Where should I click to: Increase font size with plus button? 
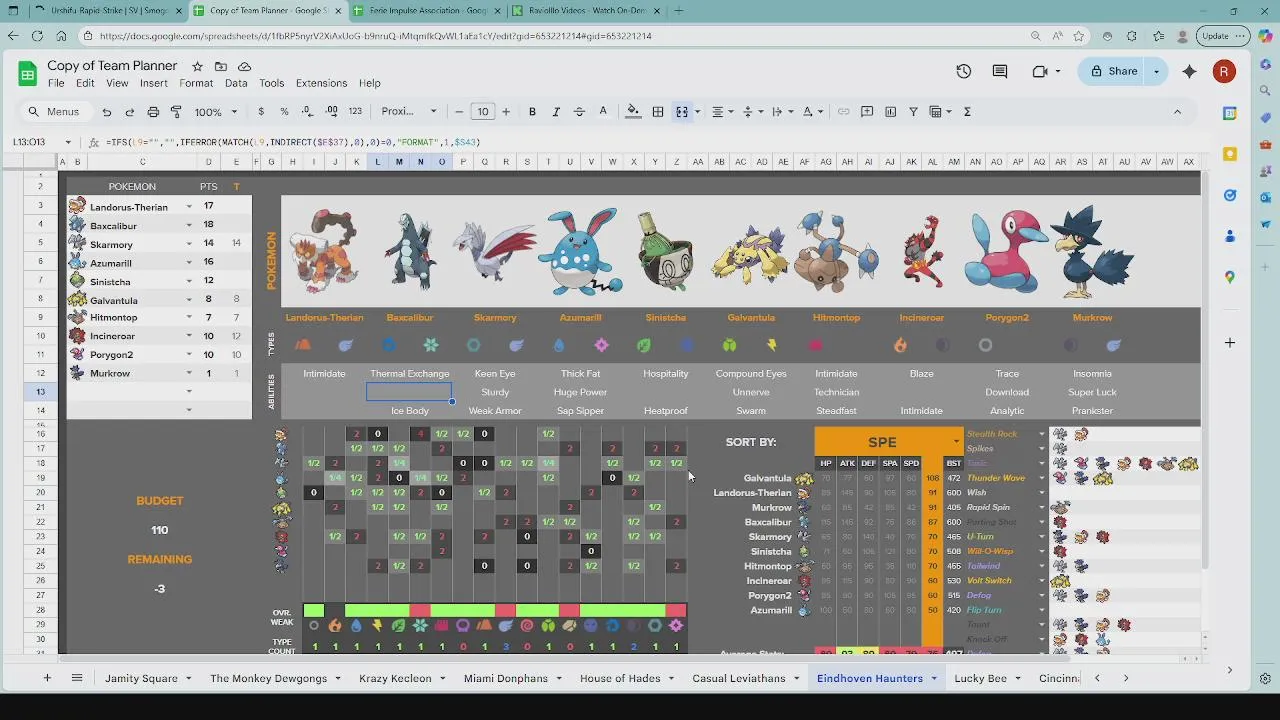coord(506,112)
